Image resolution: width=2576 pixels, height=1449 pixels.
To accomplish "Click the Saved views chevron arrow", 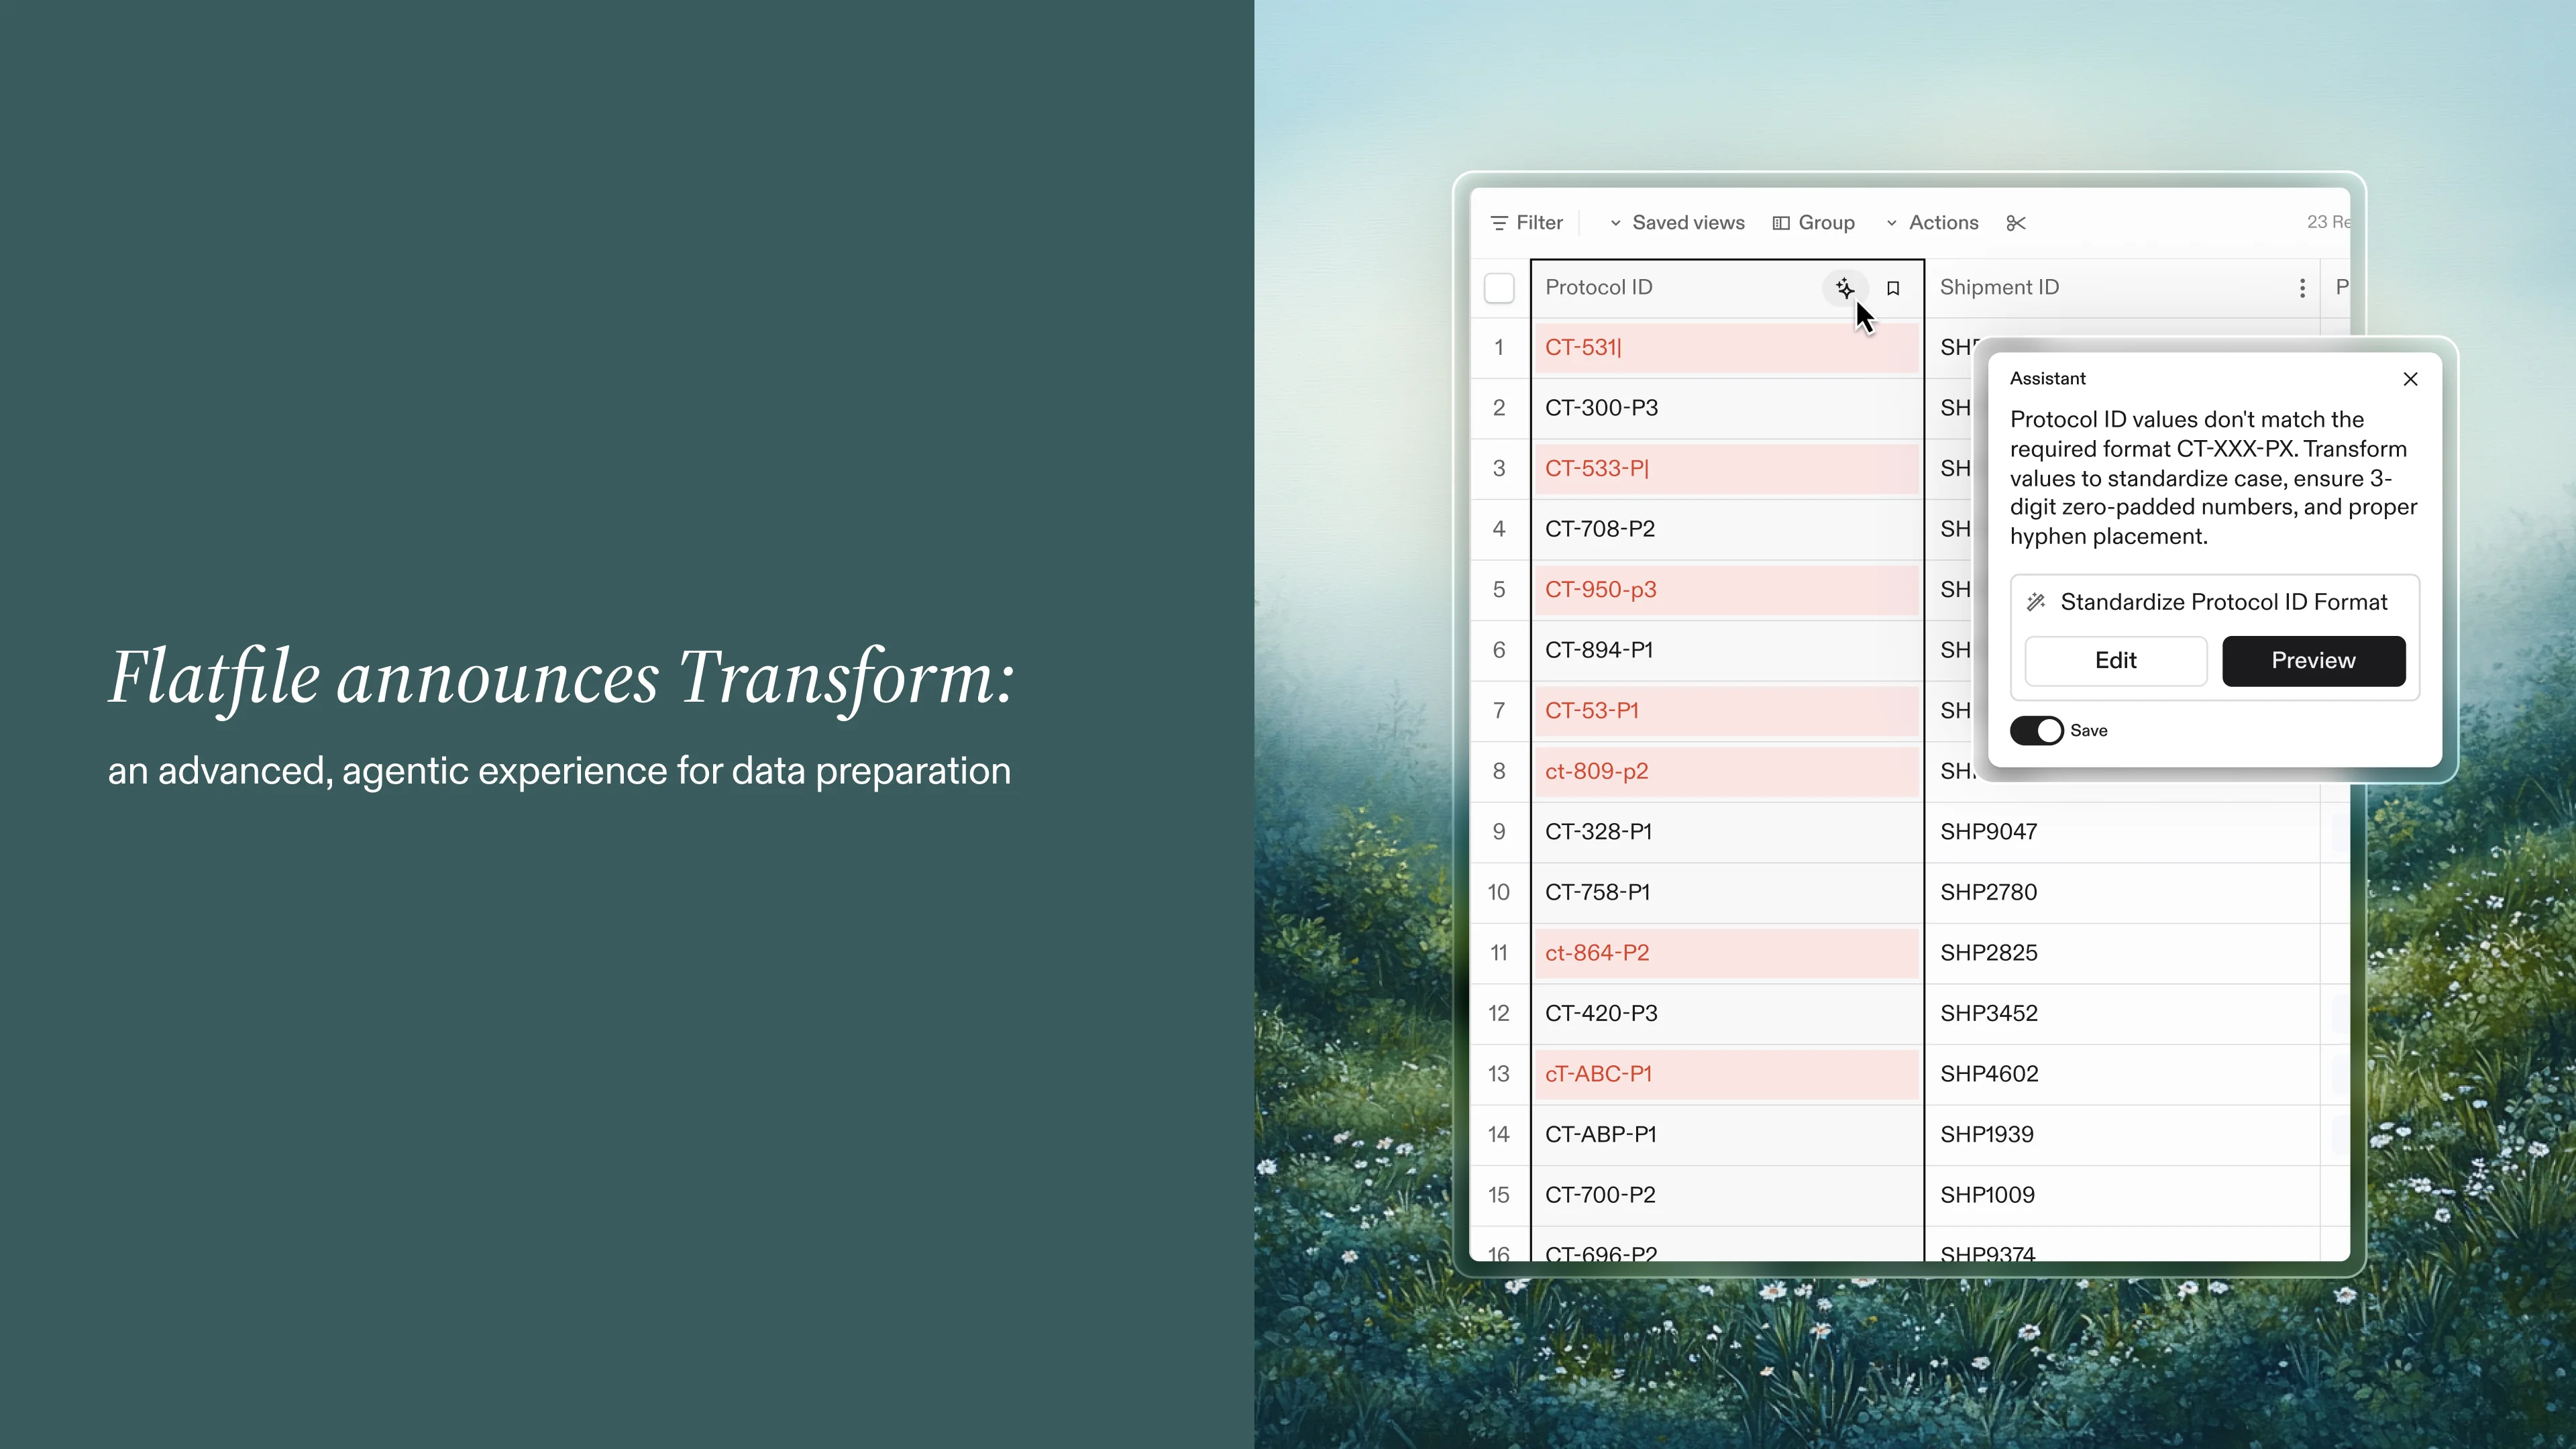I will pyautogui.click(x=1615, y=223).
